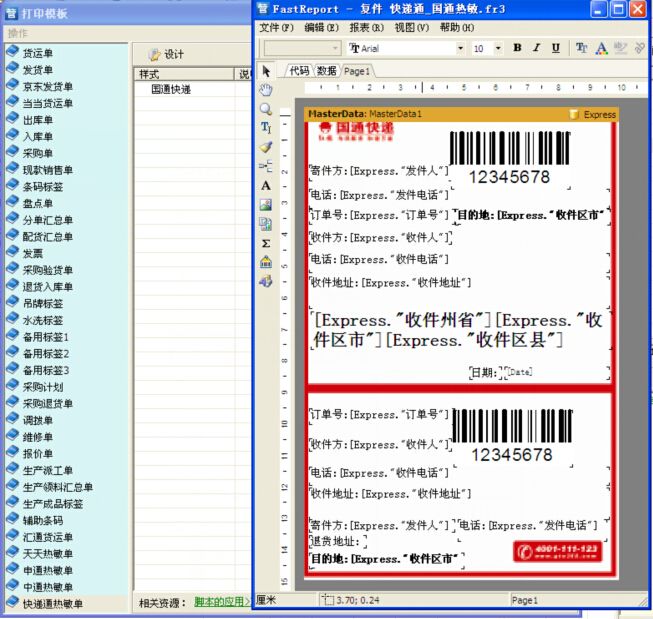
Task: Click the MasterData1 band header
Action: pos(461,114)
